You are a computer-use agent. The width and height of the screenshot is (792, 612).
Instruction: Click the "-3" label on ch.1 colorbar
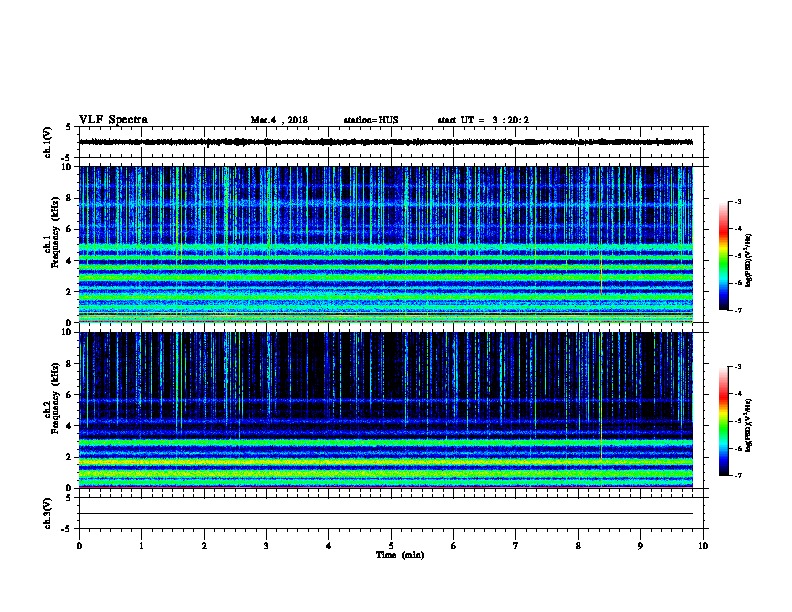[737, 201]
